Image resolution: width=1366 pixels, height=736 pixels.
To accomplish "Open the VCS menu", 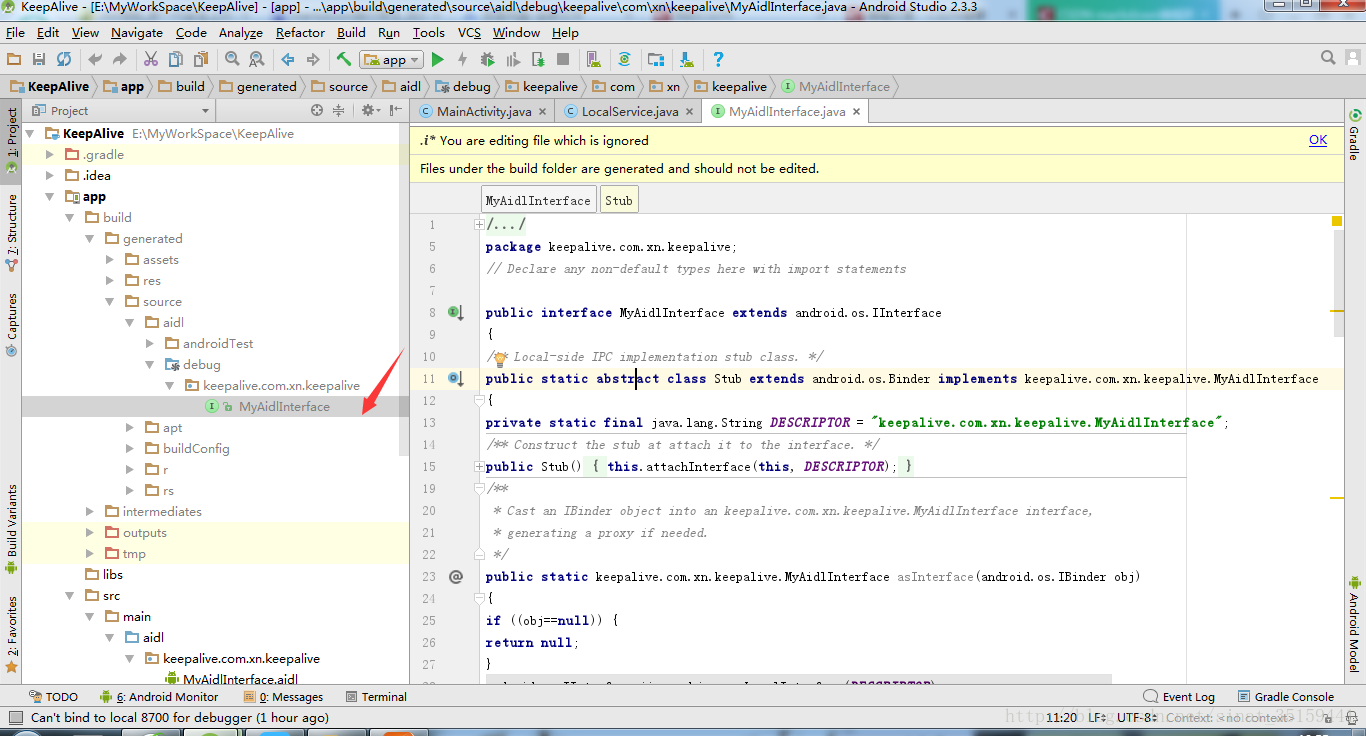I will pos(469,32).
